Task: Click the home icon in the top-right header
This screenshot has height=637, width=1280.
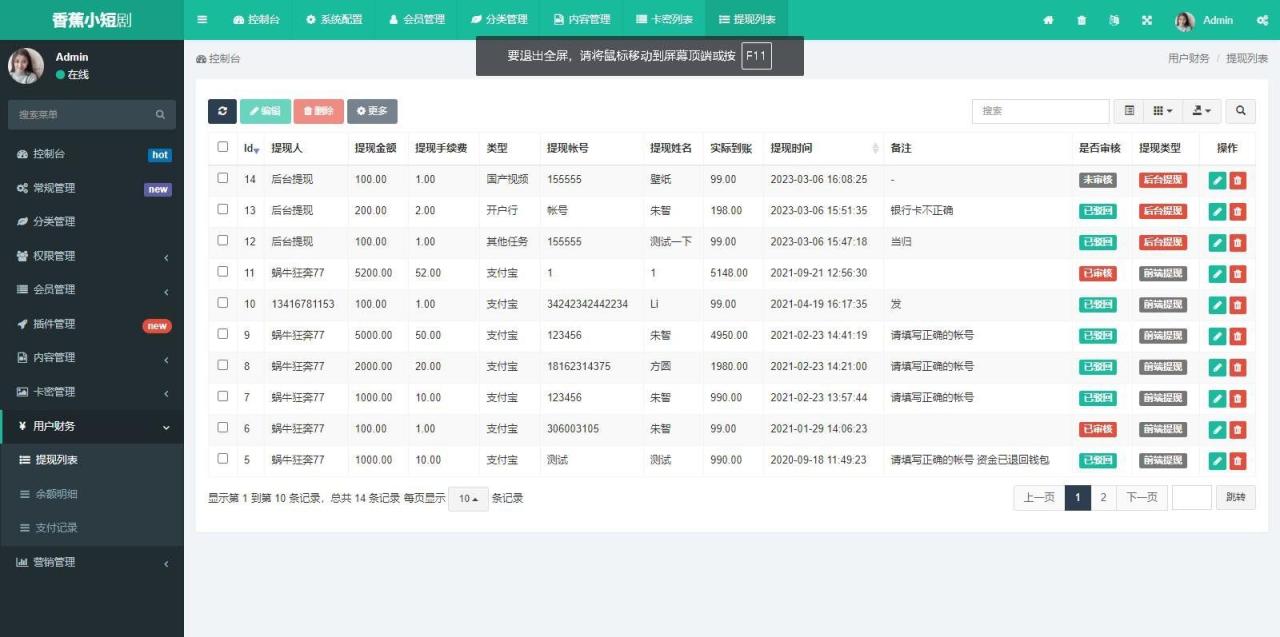Action: tap(1048, 19)
